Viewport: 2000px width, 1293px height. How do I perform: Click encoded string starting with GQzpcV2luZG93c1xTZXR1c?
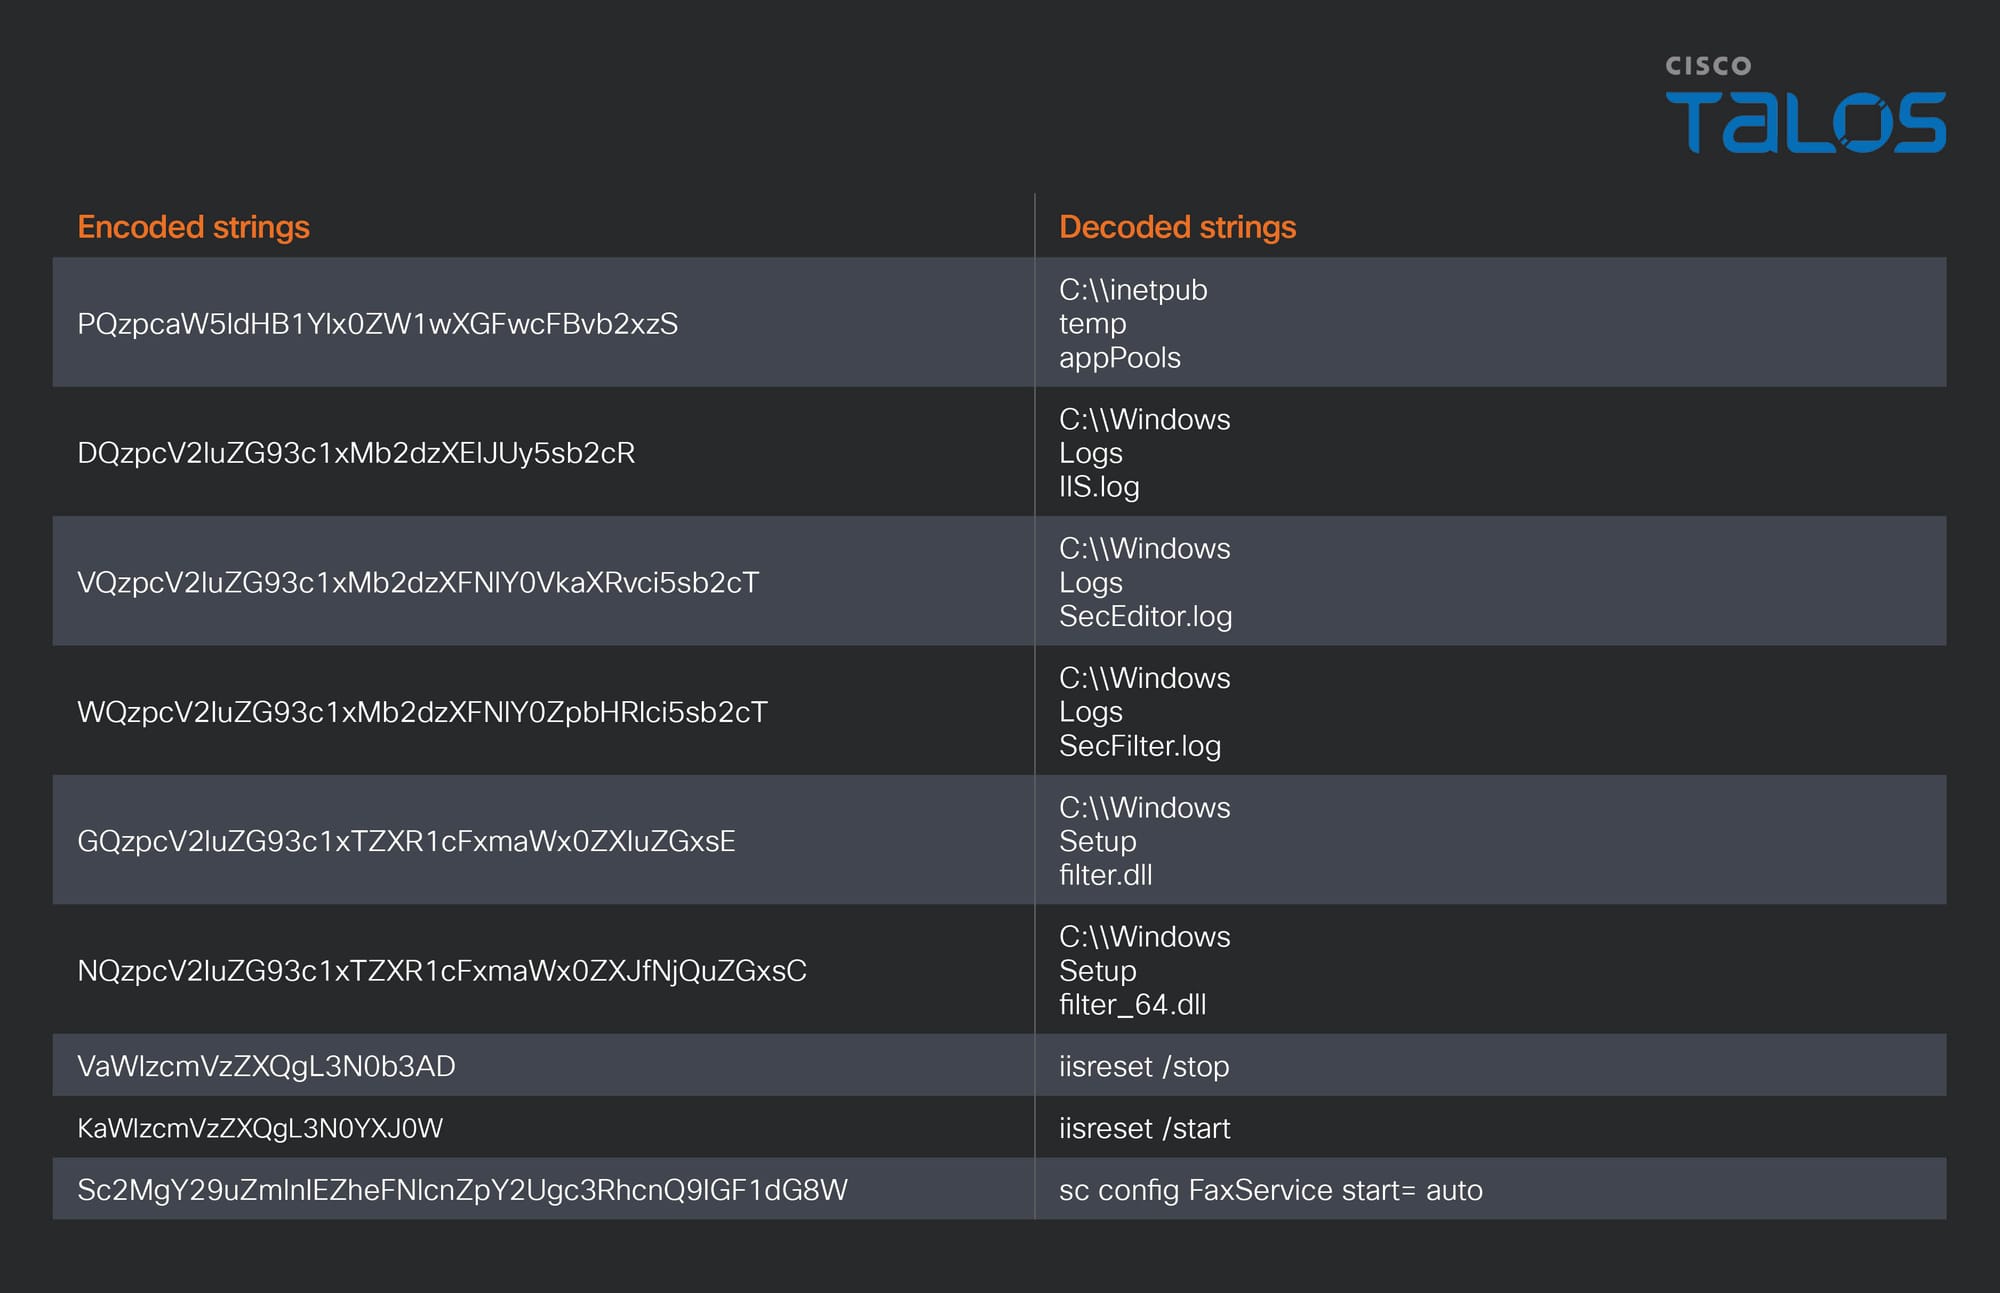[x=406, y=841]
